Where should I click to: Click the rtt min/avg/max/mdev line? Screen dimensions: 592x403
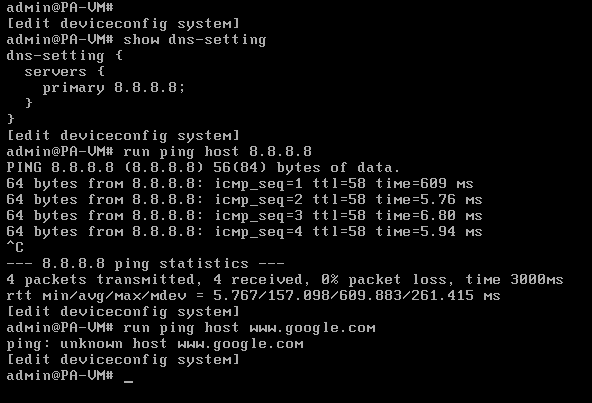253,296
